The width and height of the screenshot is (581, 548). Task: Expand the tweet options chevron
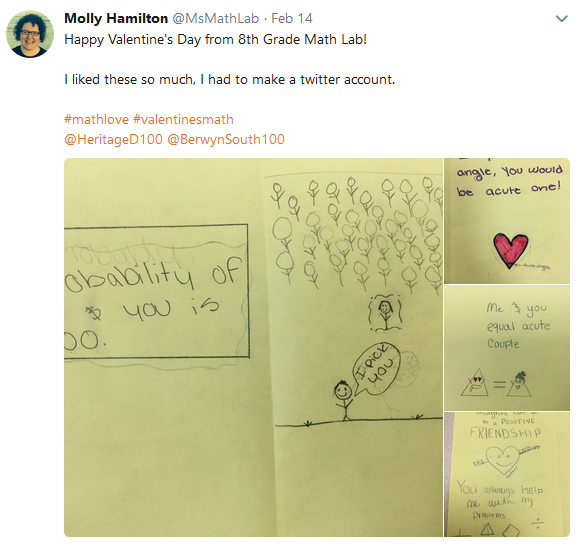pos(562,19)
